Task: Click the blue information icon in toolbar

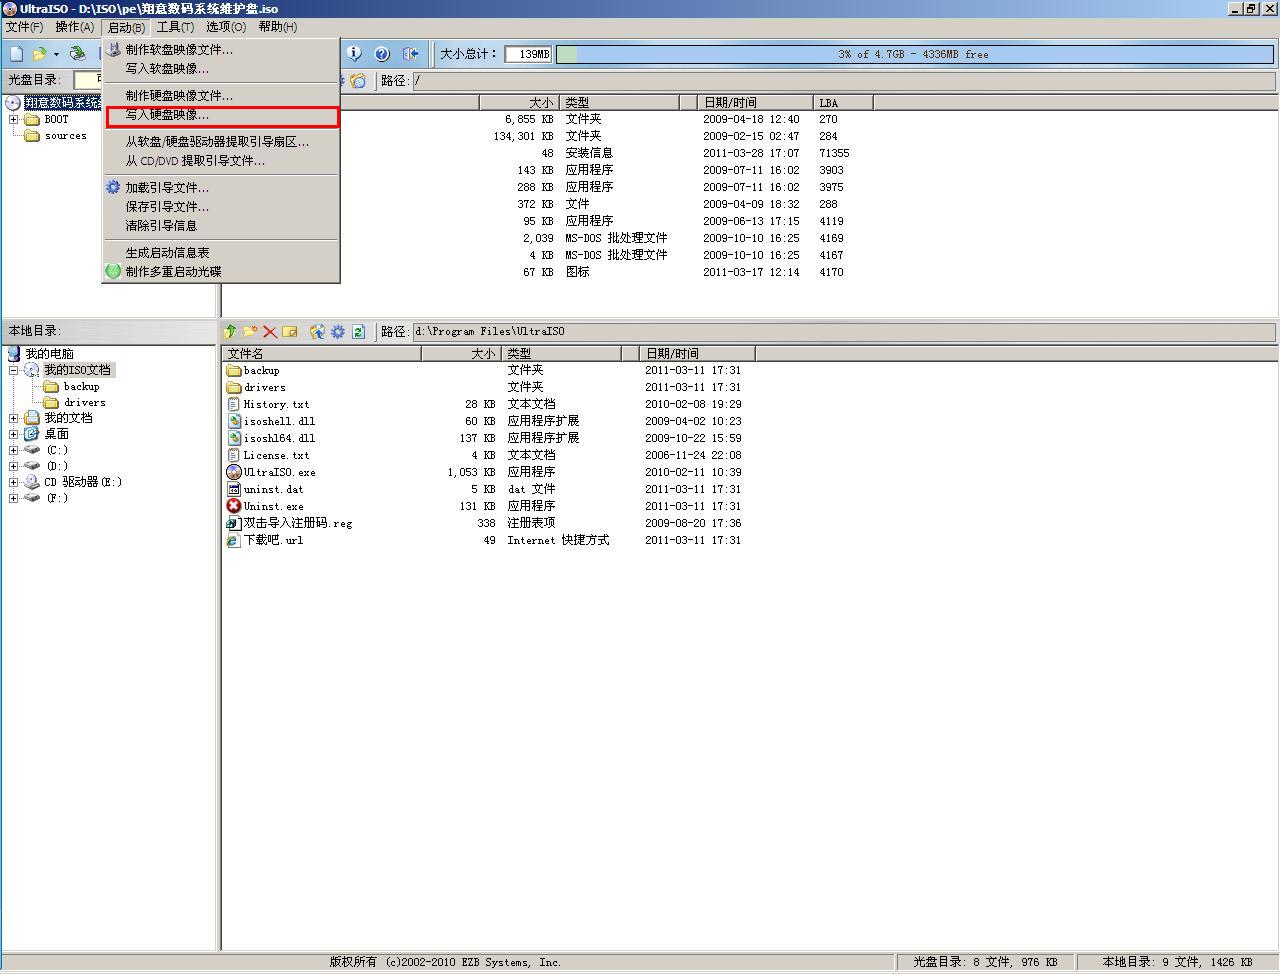Action: [x=354, y=54]
